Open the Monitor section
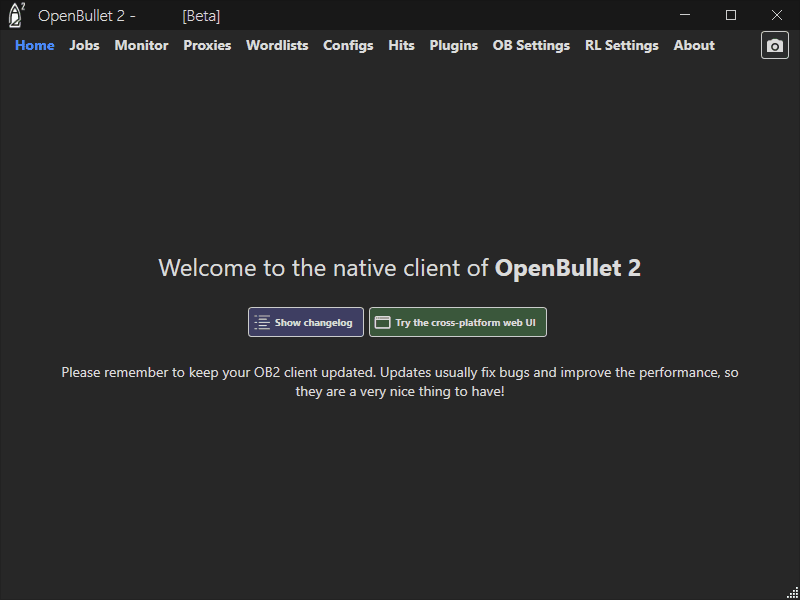 pyautogui.click(x=141, y=45)
